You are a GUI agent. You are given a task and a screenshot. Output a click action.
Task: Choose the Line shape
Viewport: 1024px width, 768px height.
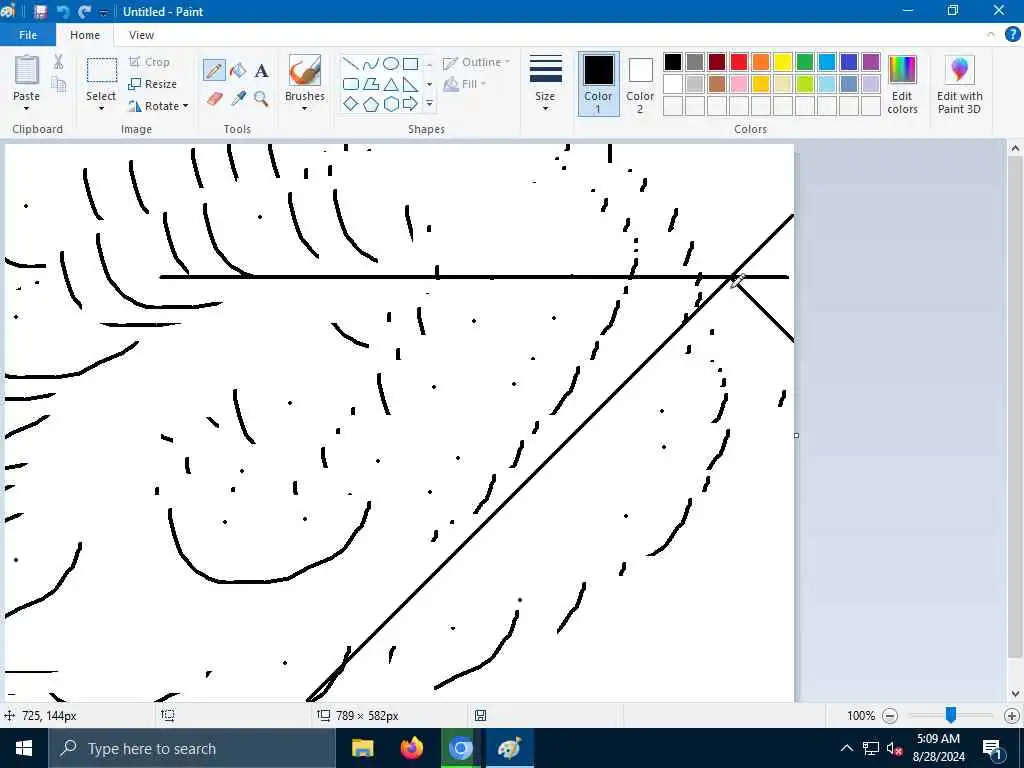(x=351, y=64)
